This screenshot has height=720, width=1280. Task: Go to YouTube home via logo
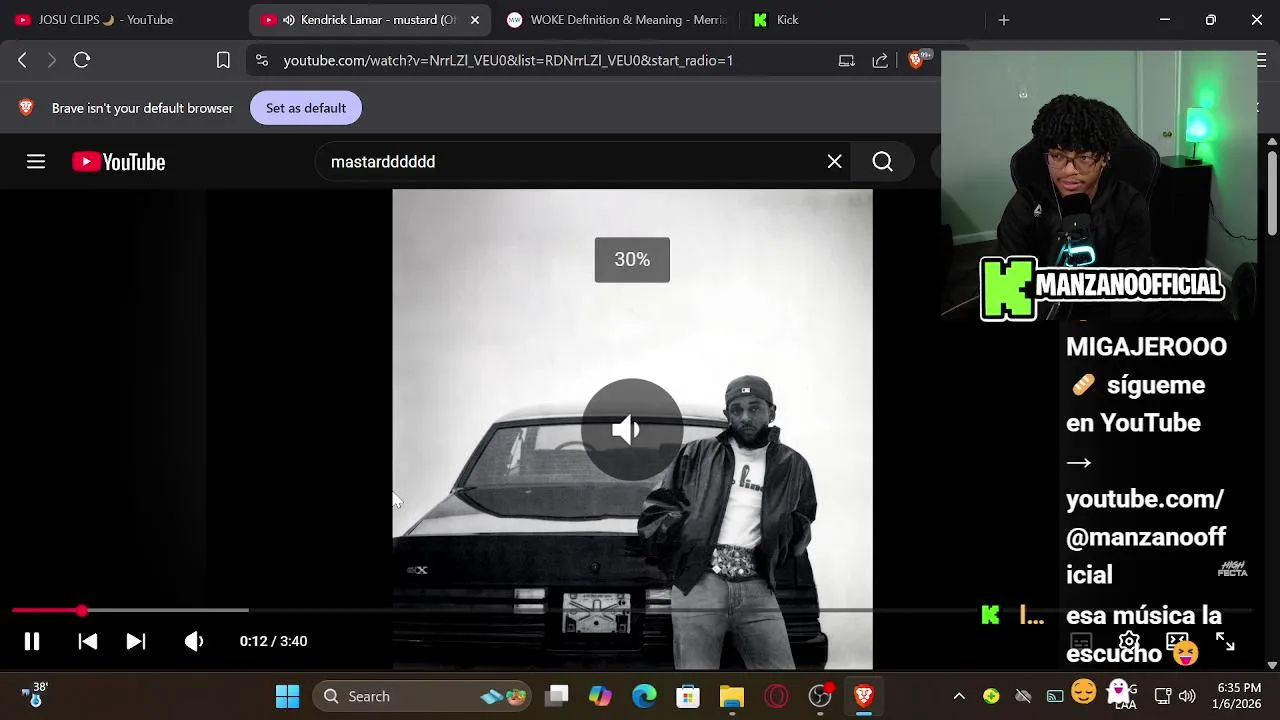coord(119,162)
